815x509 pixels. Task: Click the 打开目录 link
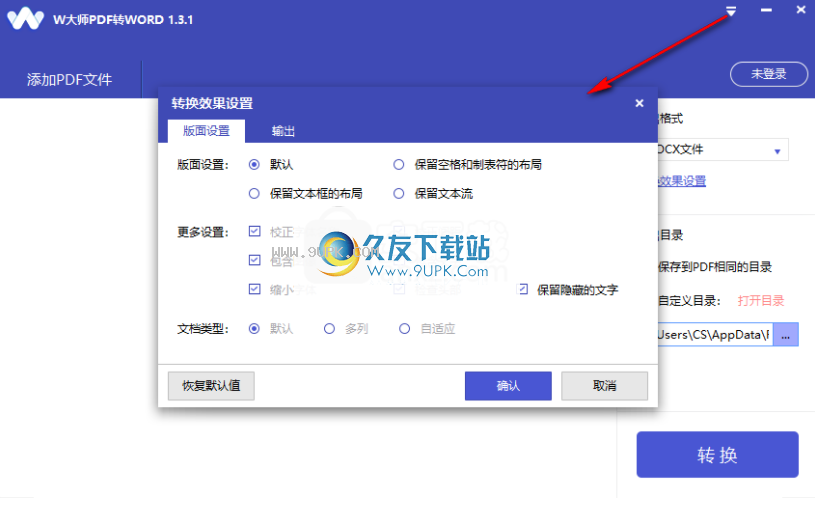coord(760,301)
